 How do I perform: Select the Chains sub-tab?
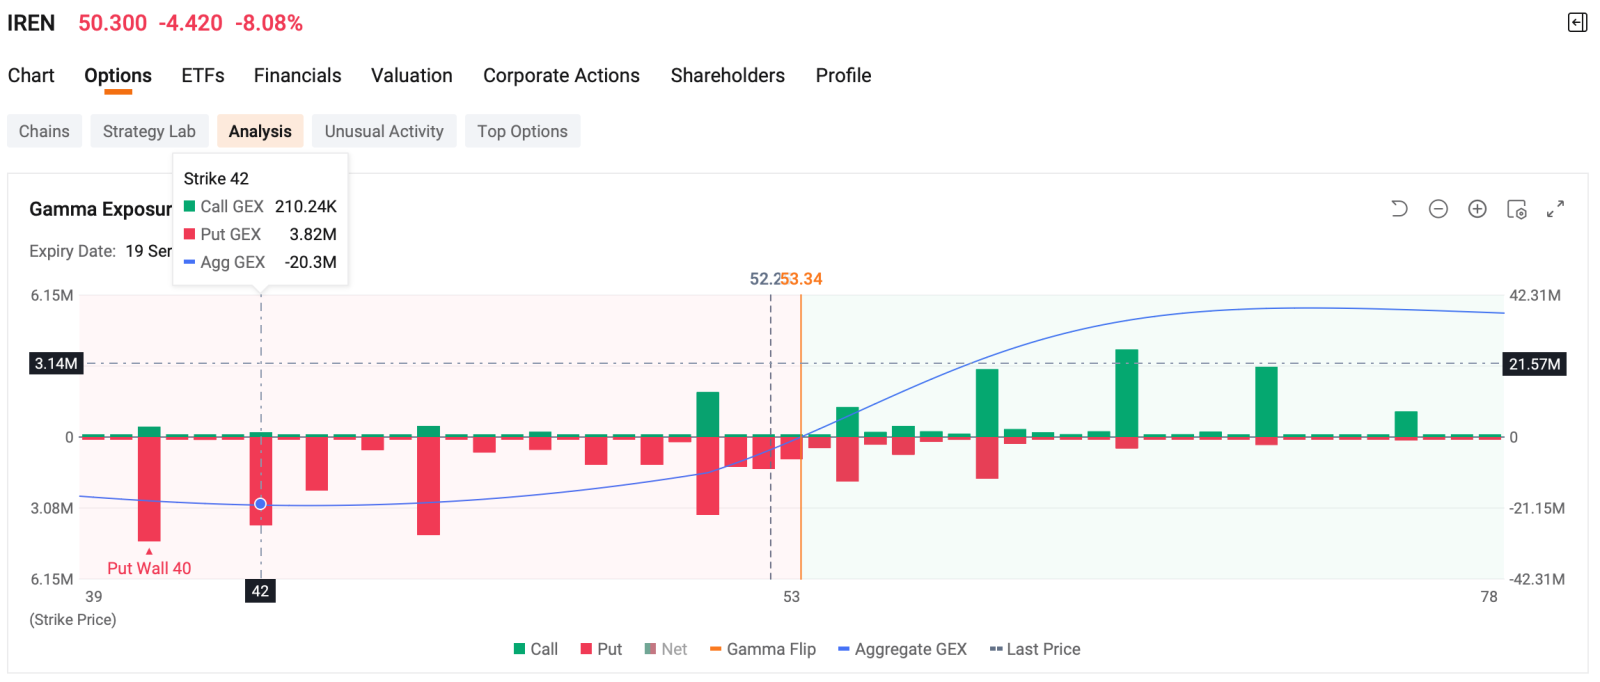pos(44,131)
